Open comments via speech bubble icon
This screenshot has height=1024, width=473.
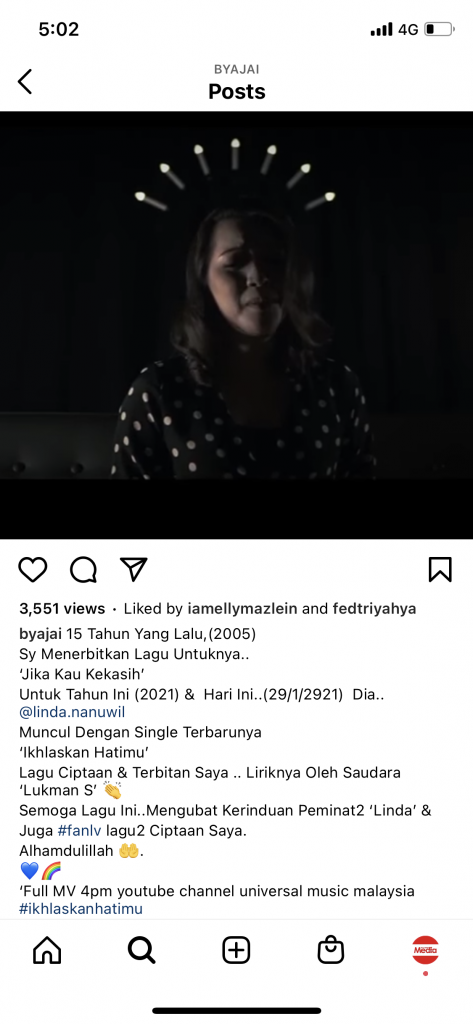tap(84, 569)
